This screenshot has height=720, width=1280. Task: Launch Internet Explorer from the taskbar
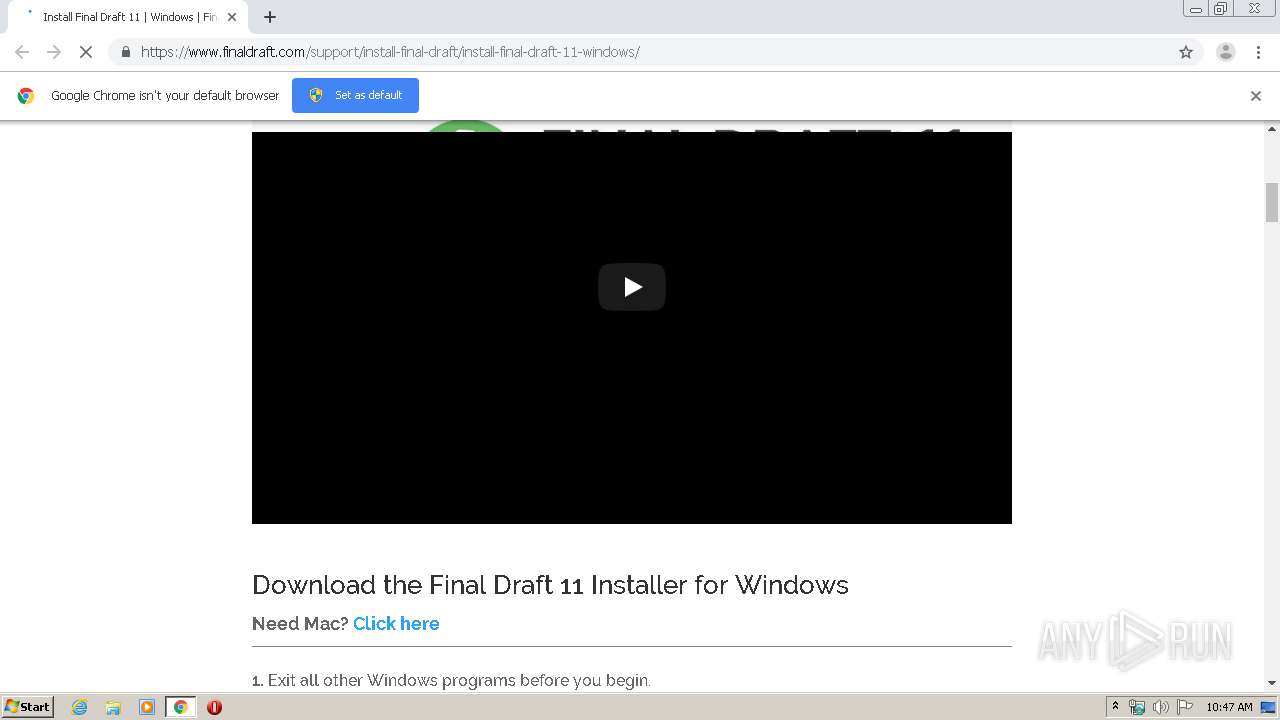click(x=80, y=707)
